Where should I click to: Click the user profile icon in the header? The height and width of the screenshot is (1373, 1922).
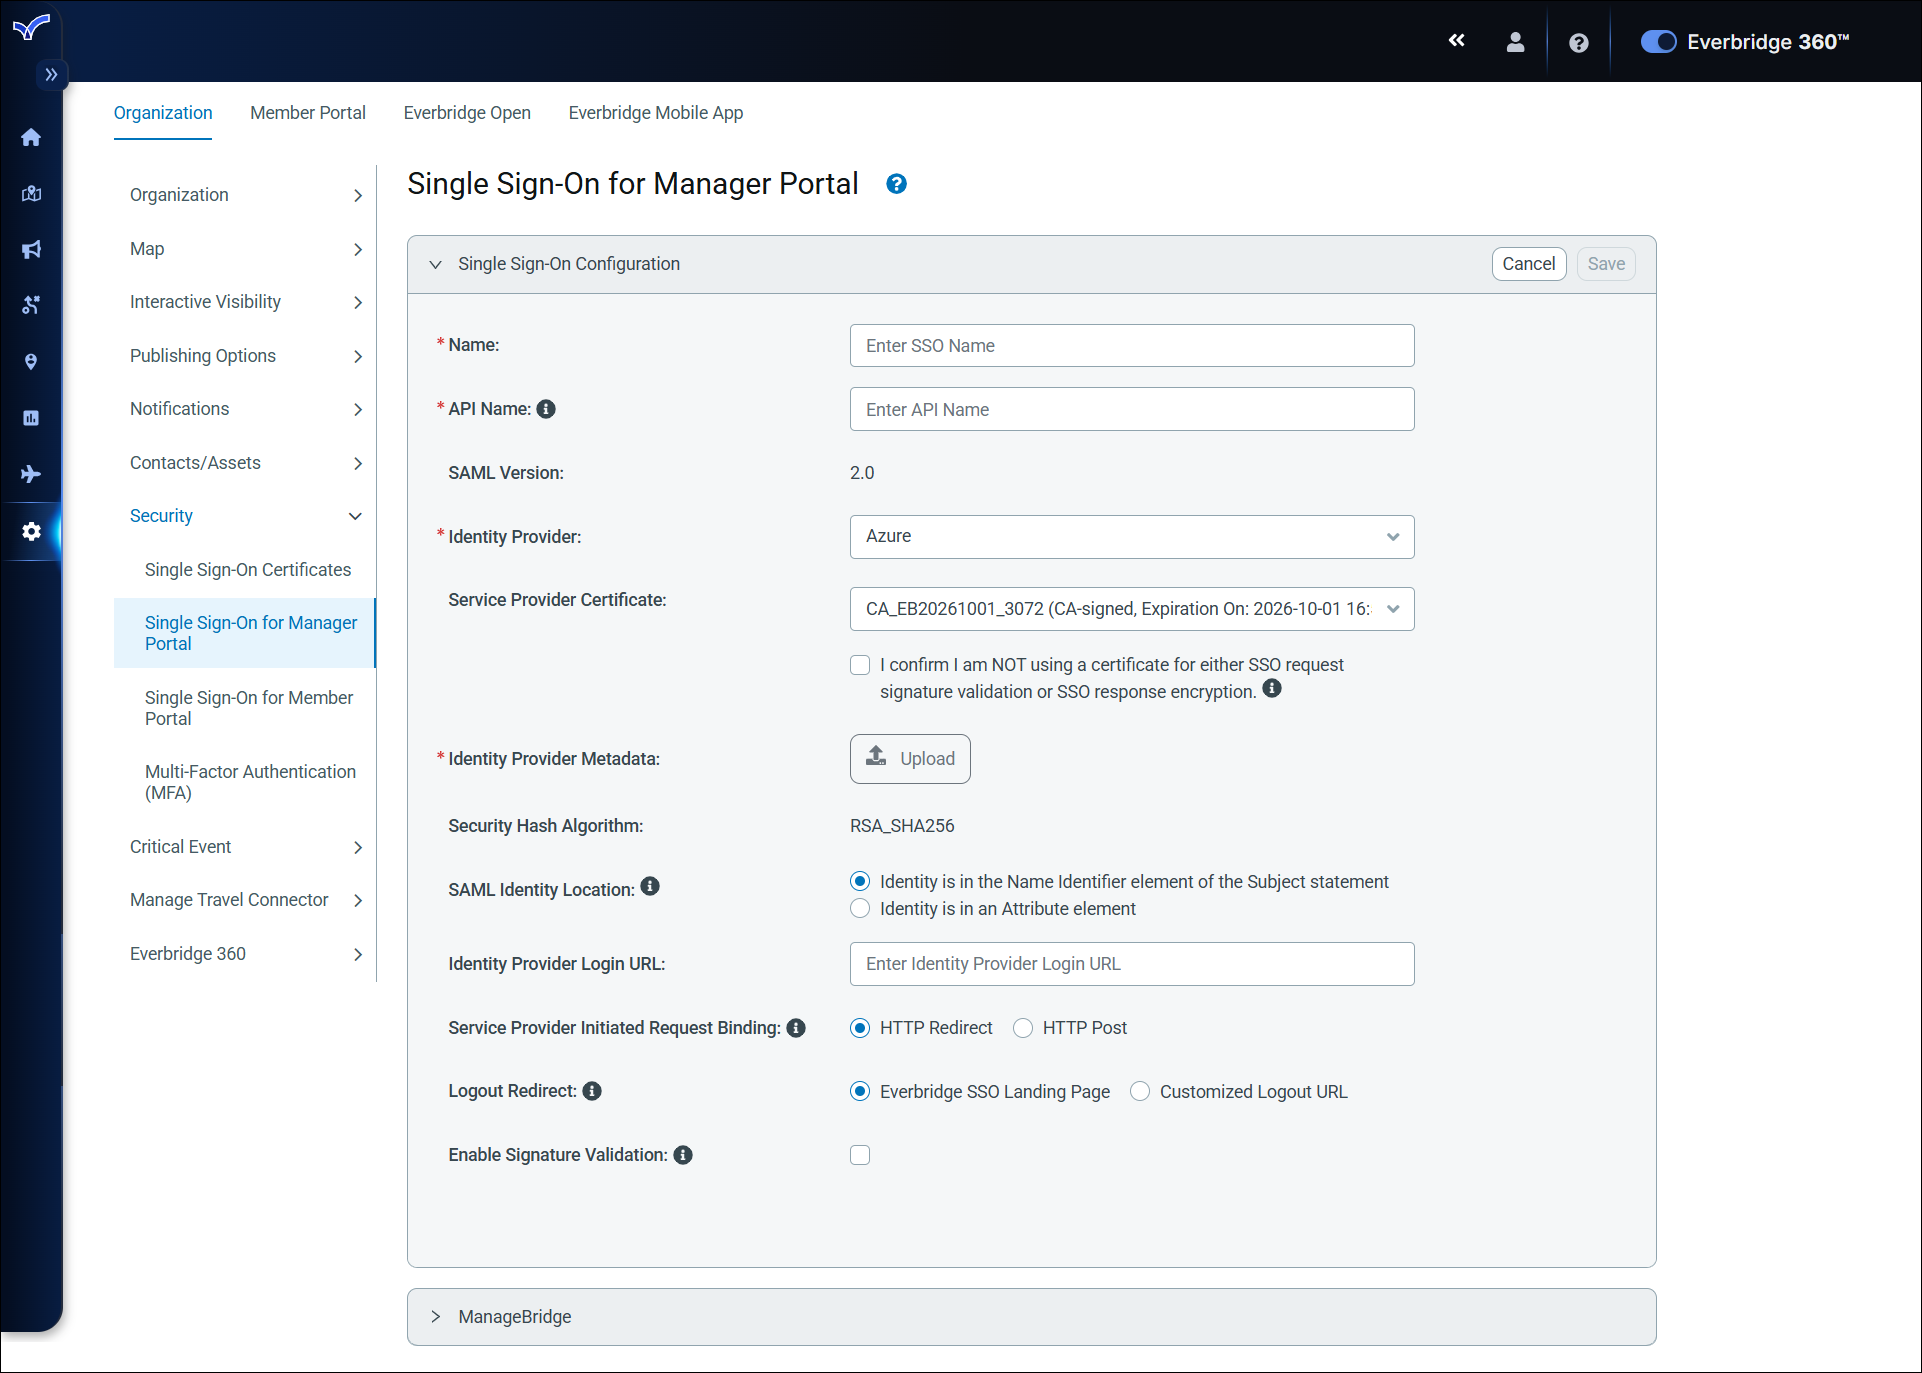click(x=1515, y=42)
